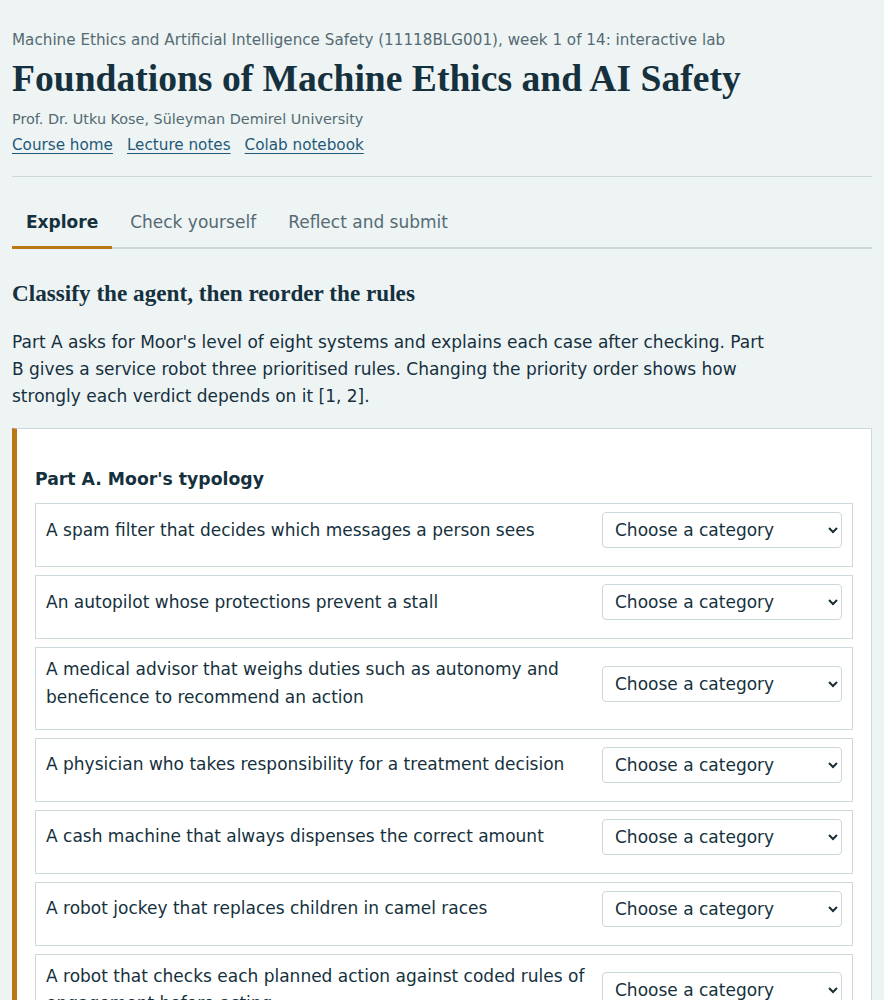Choose a category for the autopilot

click(722, 602)
